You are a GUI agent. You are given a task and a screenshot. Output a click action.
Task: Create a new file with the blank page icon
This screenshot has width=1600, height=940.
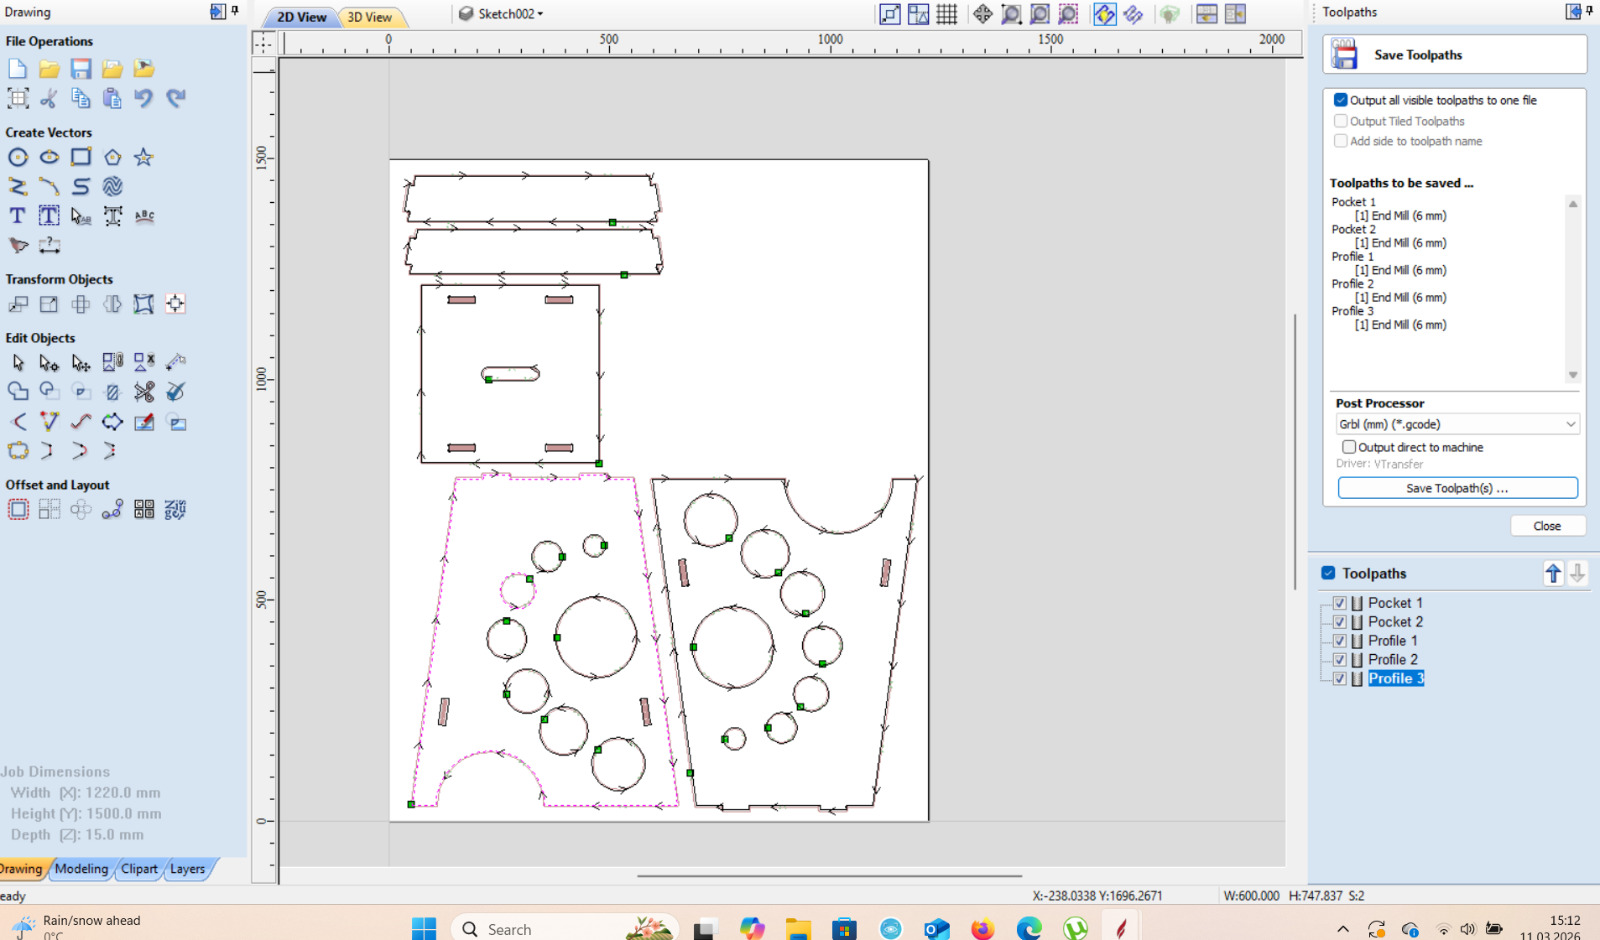[x=17, y=69]
